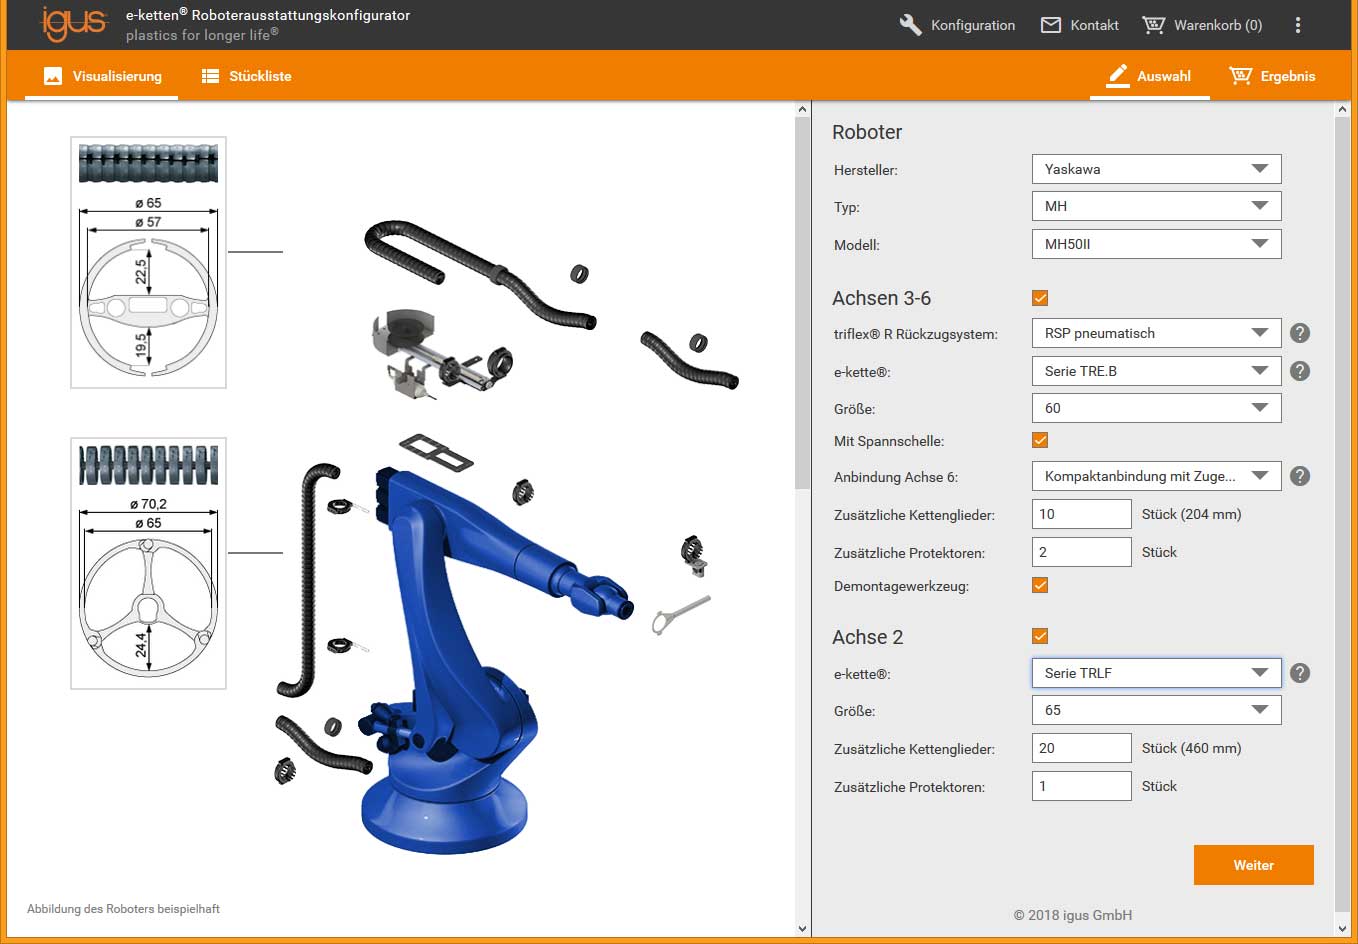
Task: Open the Achse 2 Größe dropdown
Action: tap(1156, 710)
